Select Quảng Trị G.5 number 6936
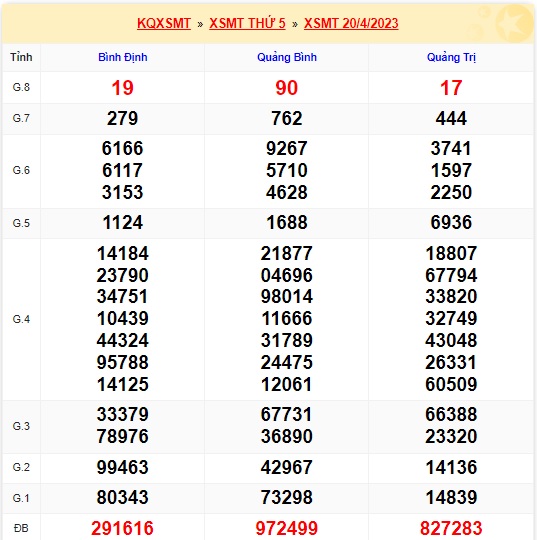 (451, 222)
